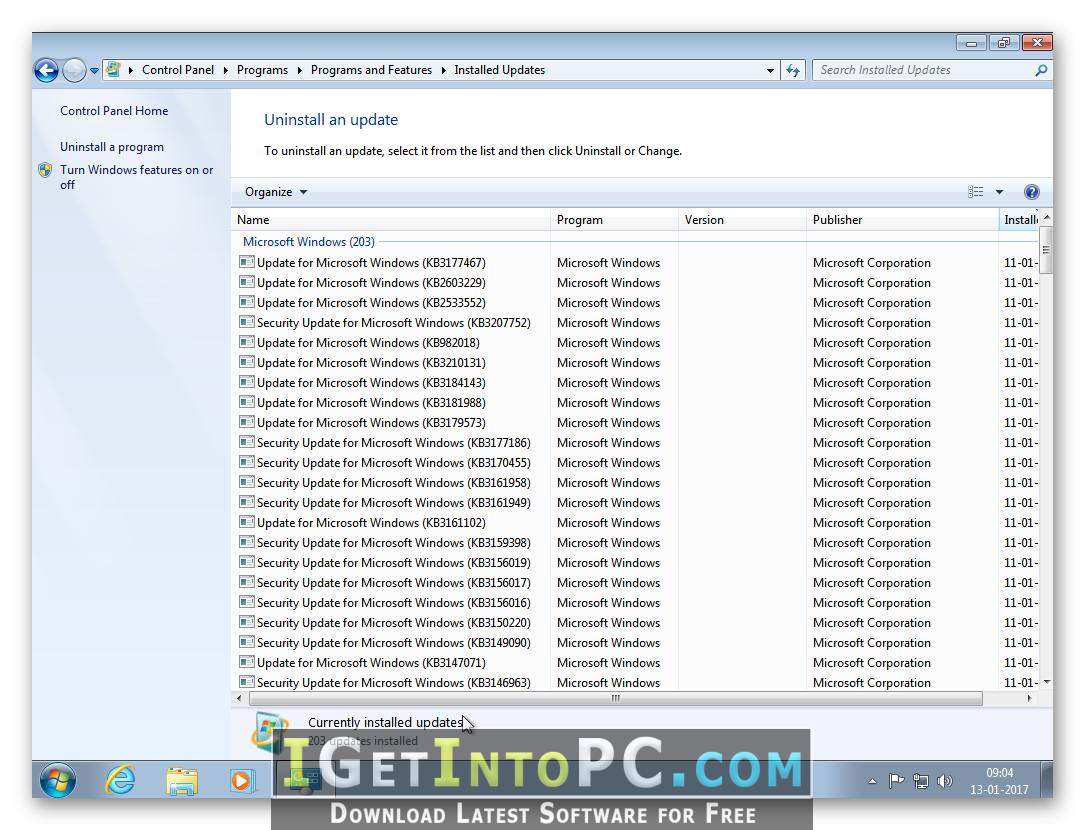The height and width of the screenshot is (830, 1085).
Task: Open Help with the question mark icon
Action: click(1031, 192)
